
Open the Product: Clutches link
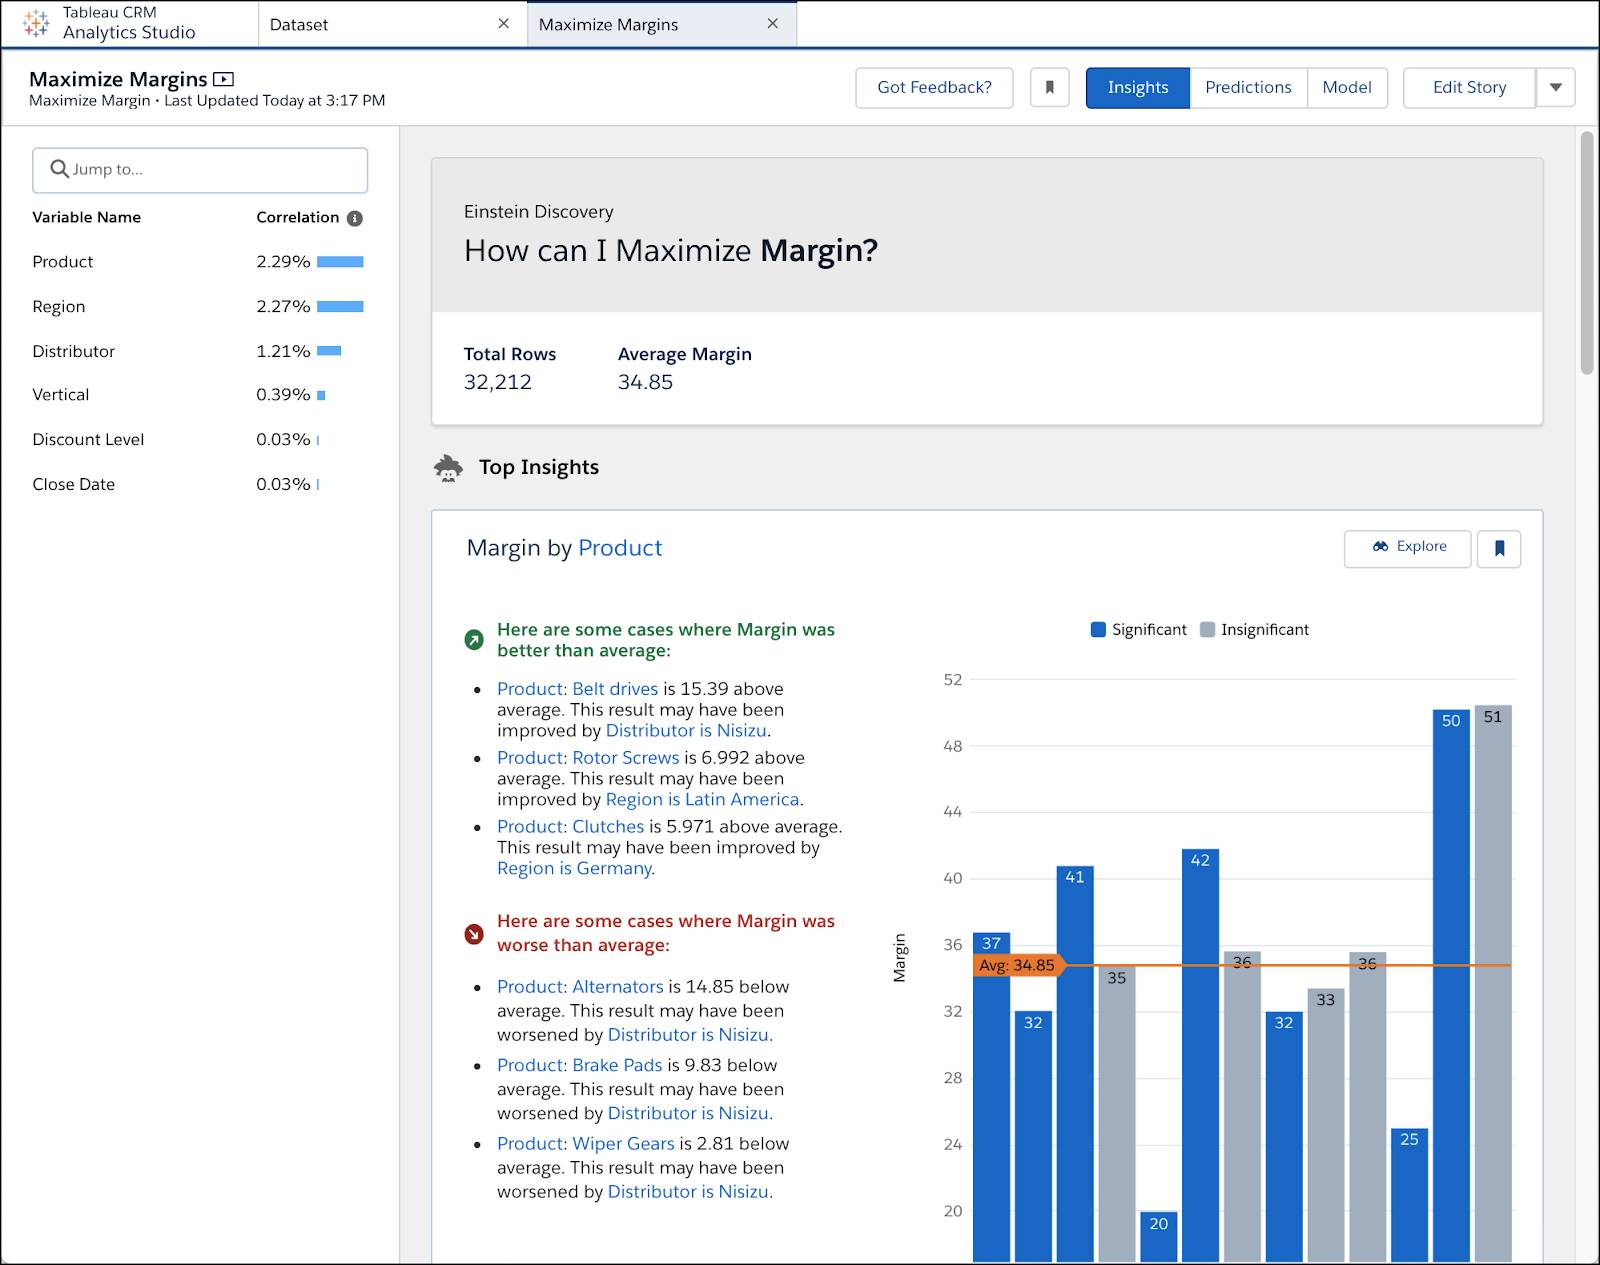click(570, 827)
